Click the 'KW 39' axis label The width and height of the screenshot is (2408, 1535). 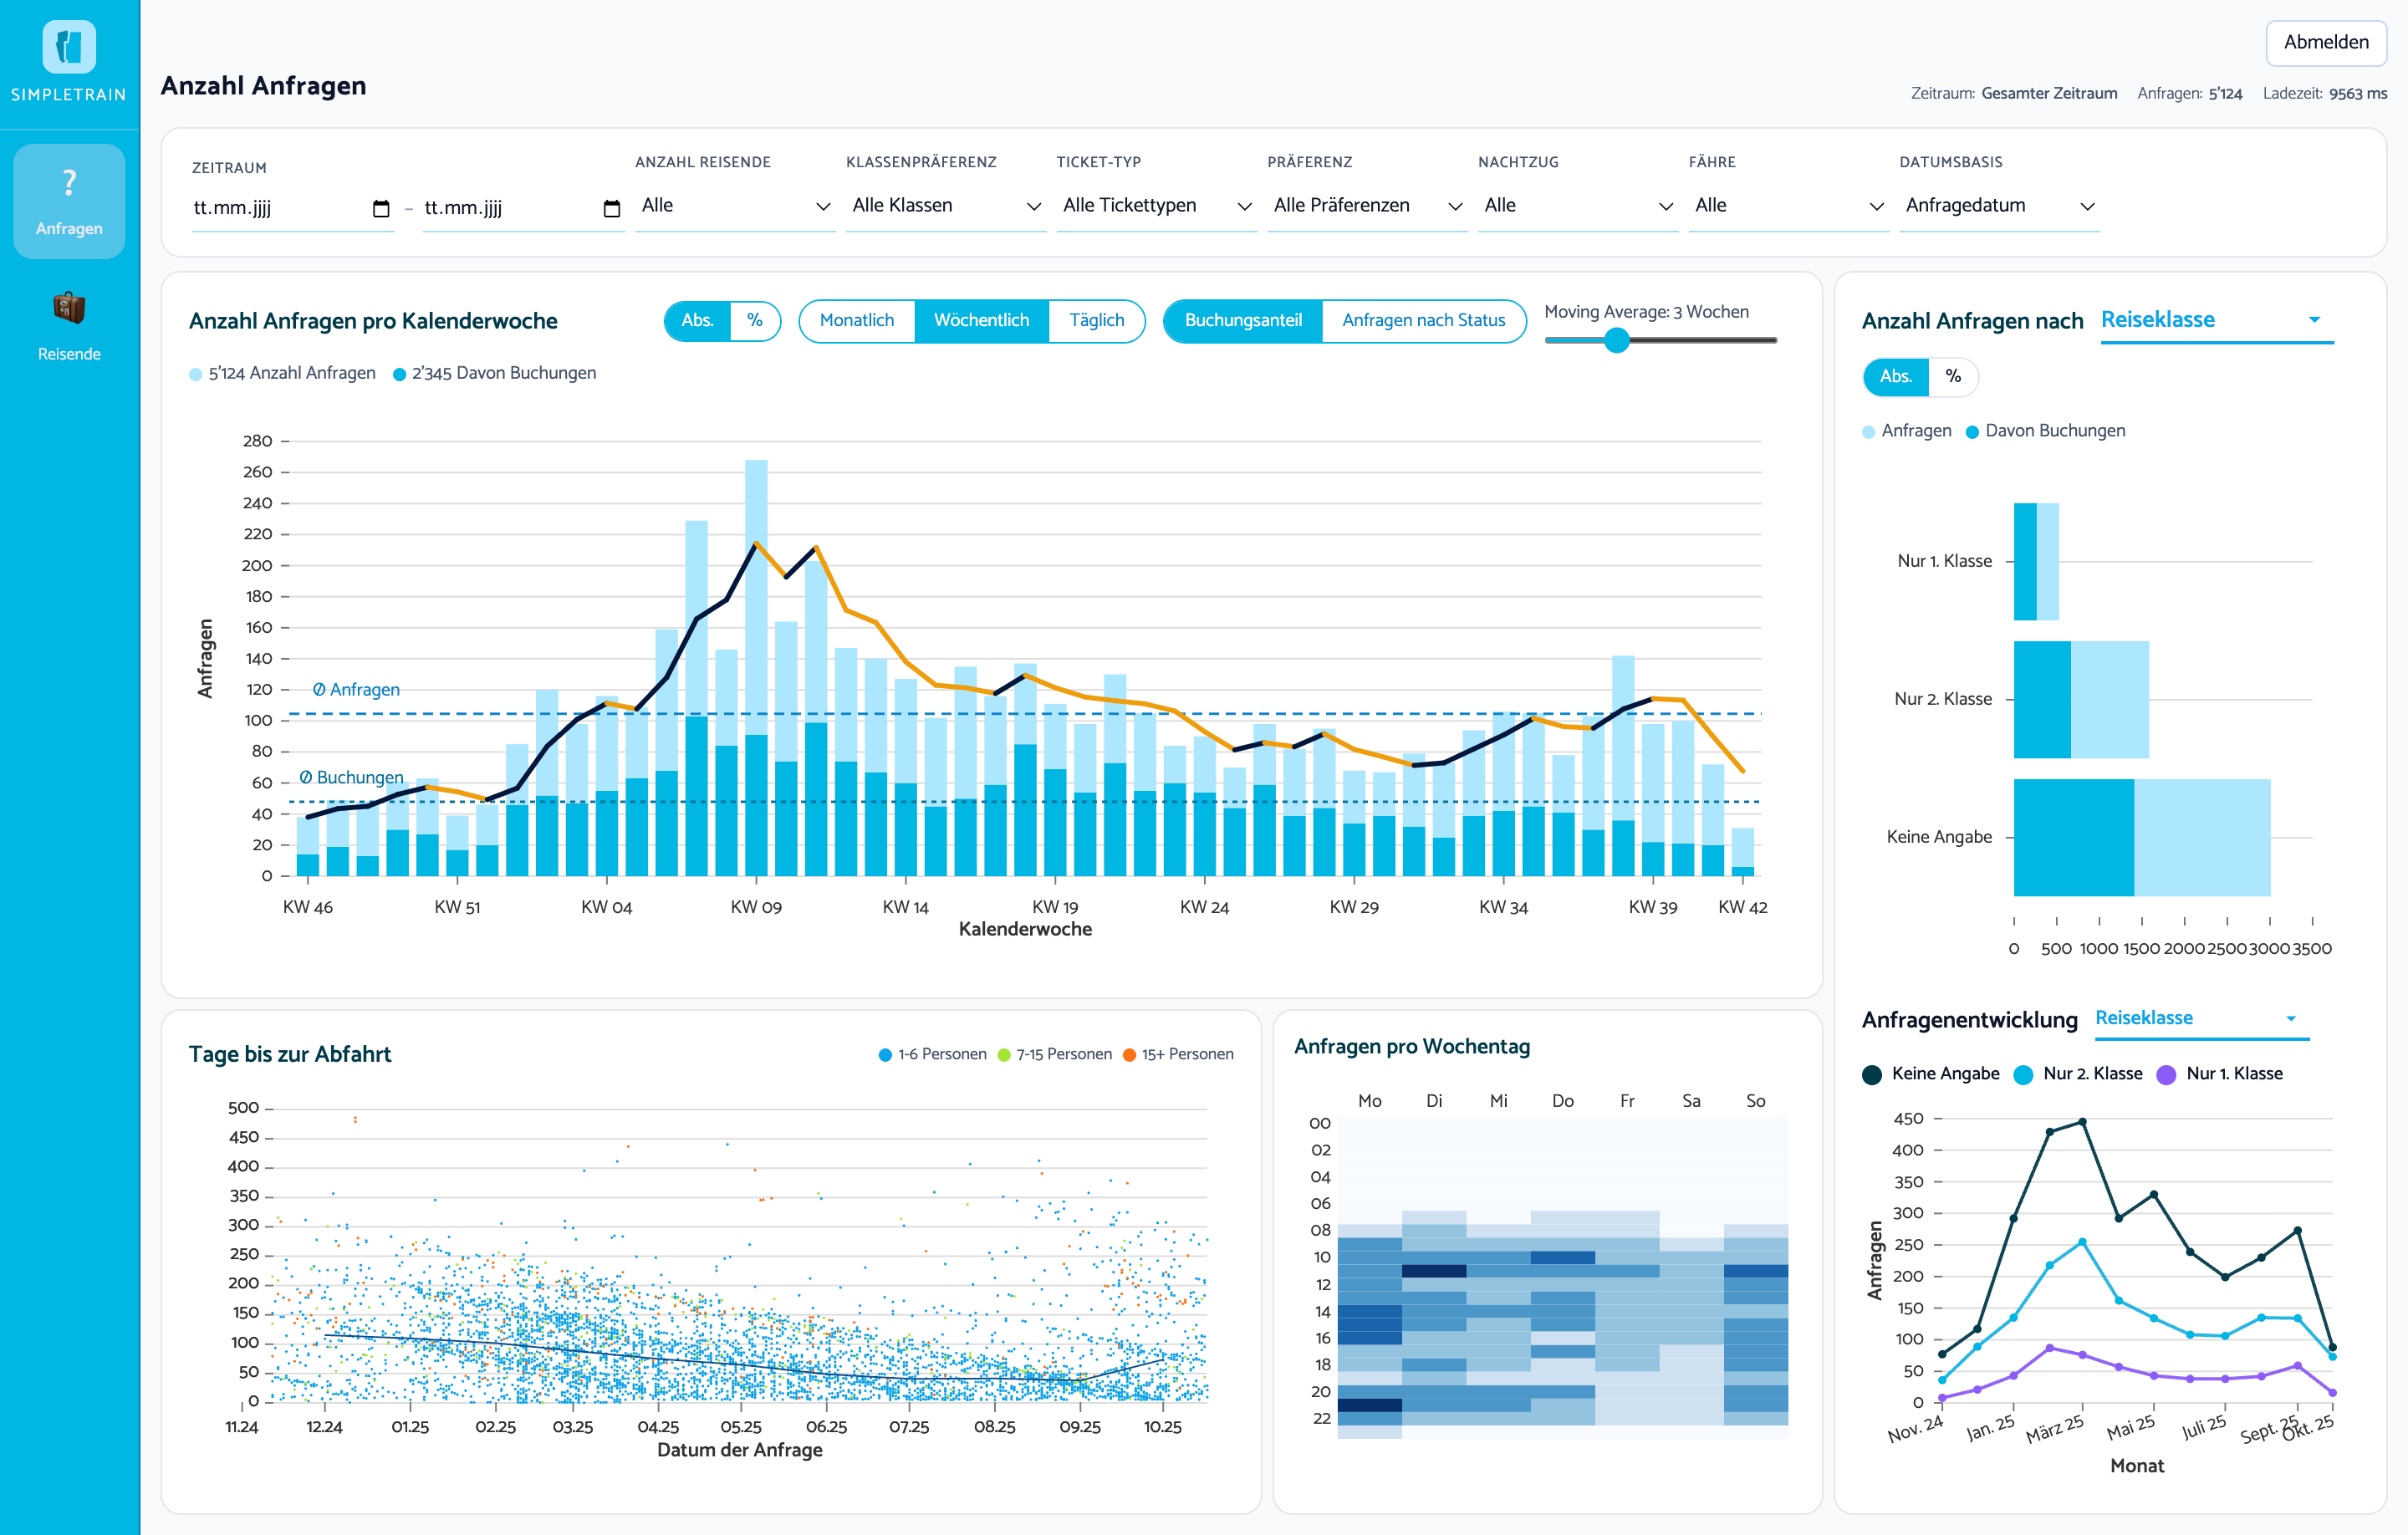(x=1652, y=908)
